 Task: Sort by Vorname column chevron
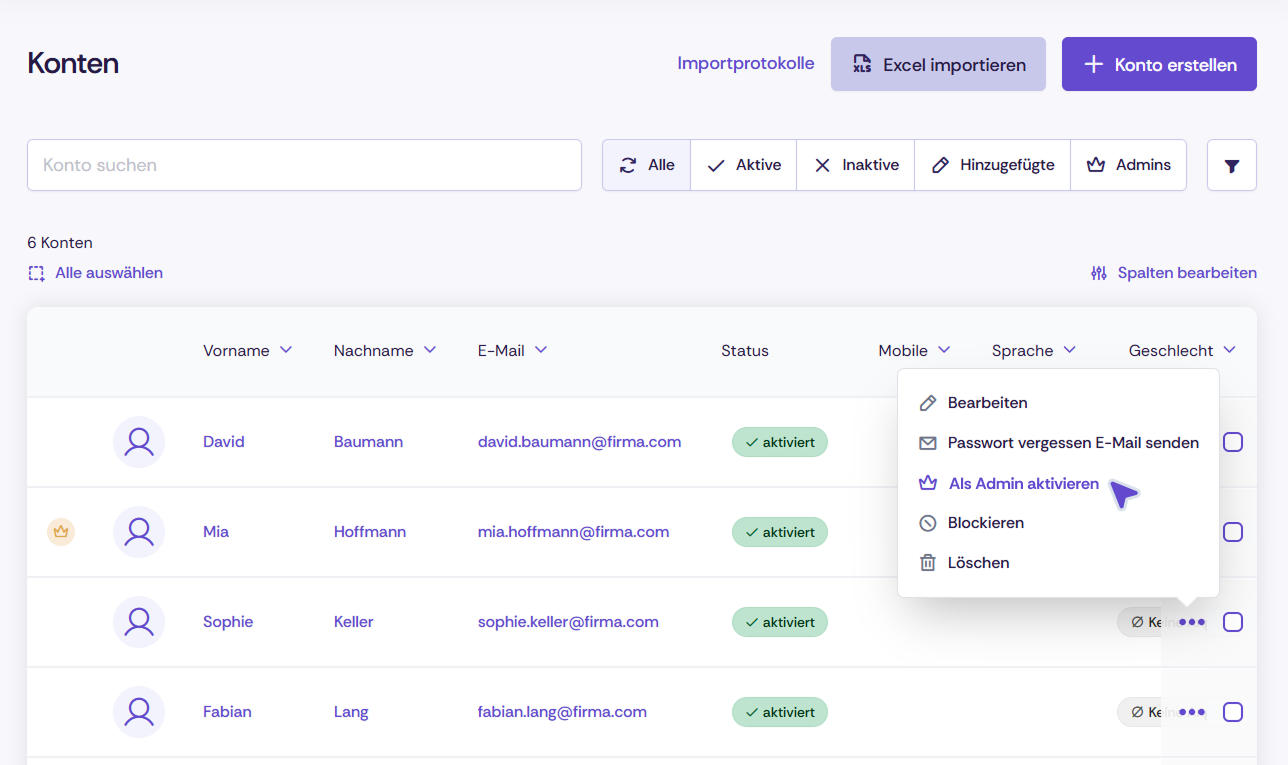(x=286, y=350)
